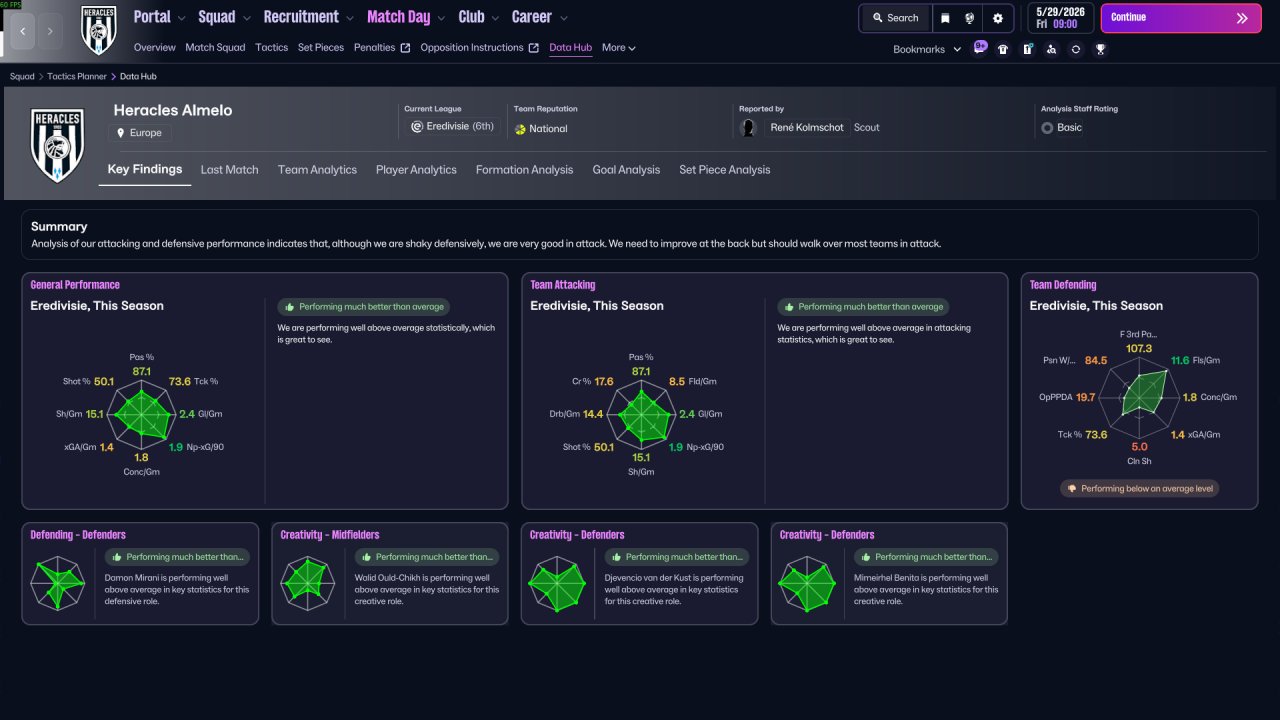Switch to the Goal Analysis tab
This screenshot has height=720, width=1280.
[x=626, y=170]
